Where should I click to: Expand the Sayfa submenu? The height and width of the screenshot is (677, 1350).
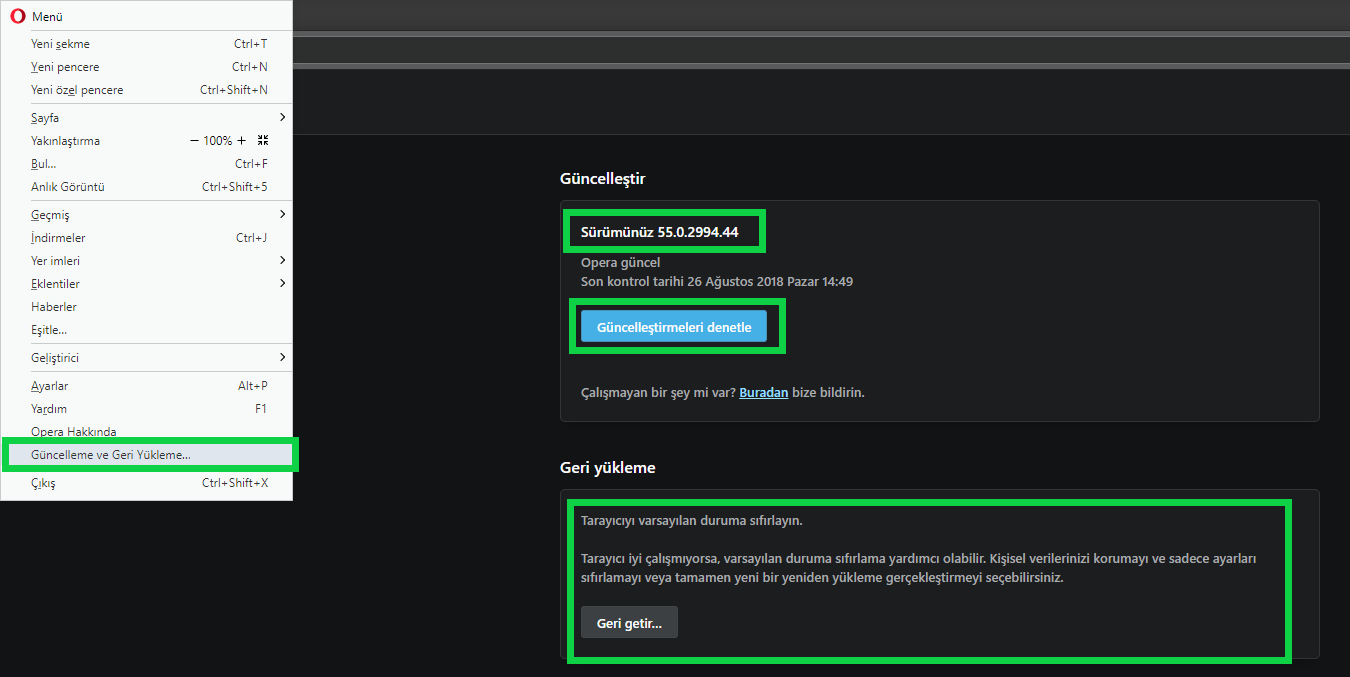coord(146,118)
